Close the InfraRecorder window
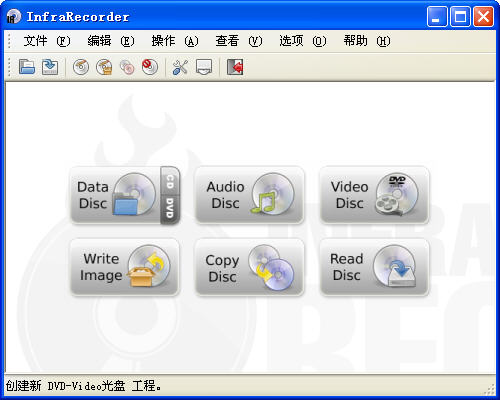500x400 pixels. (483, 16)
